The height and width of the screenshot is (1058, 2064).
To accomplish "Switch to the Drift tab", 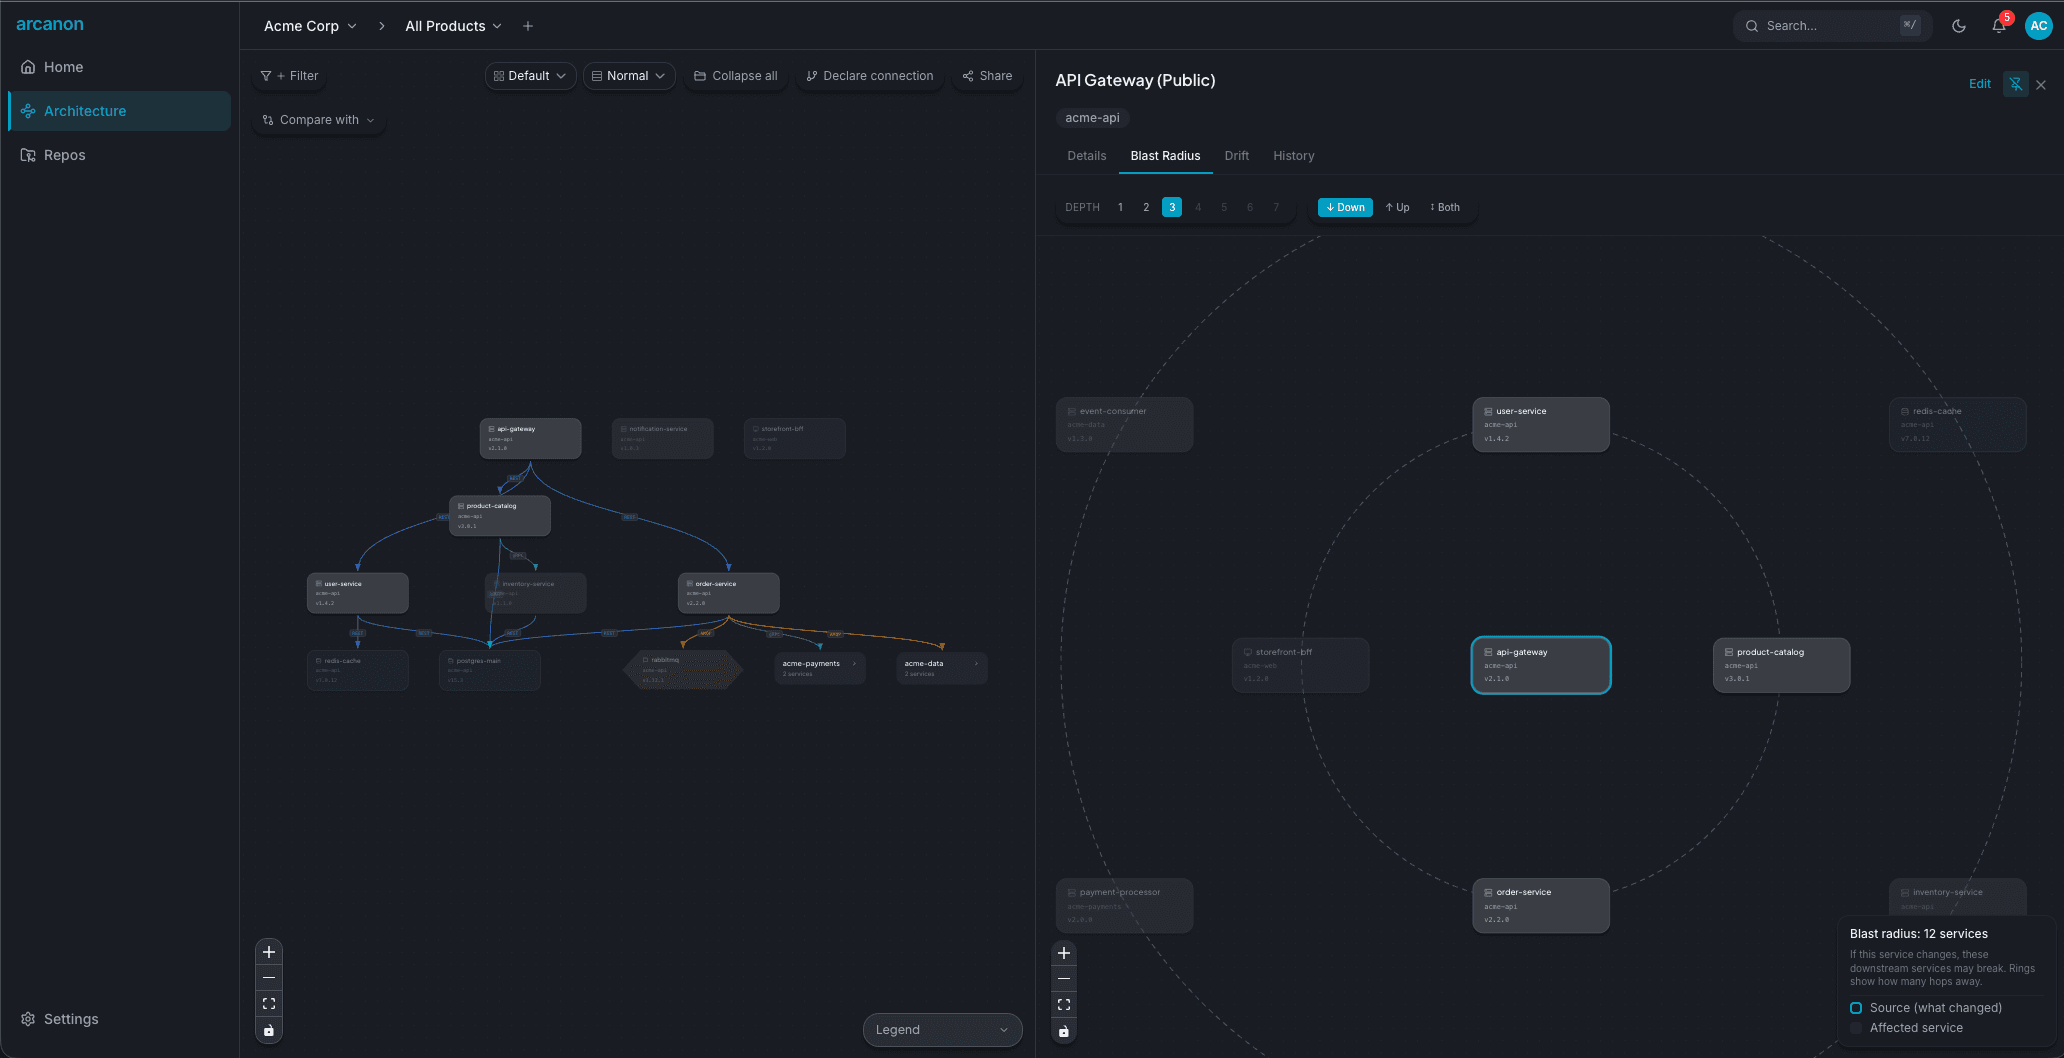I will coord(1236,155).
